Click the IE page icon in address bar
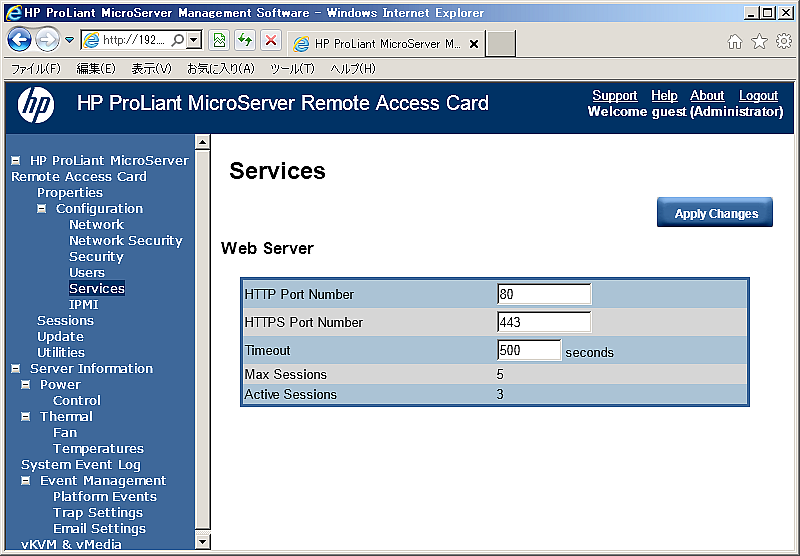800x556 pixels. 91,40
